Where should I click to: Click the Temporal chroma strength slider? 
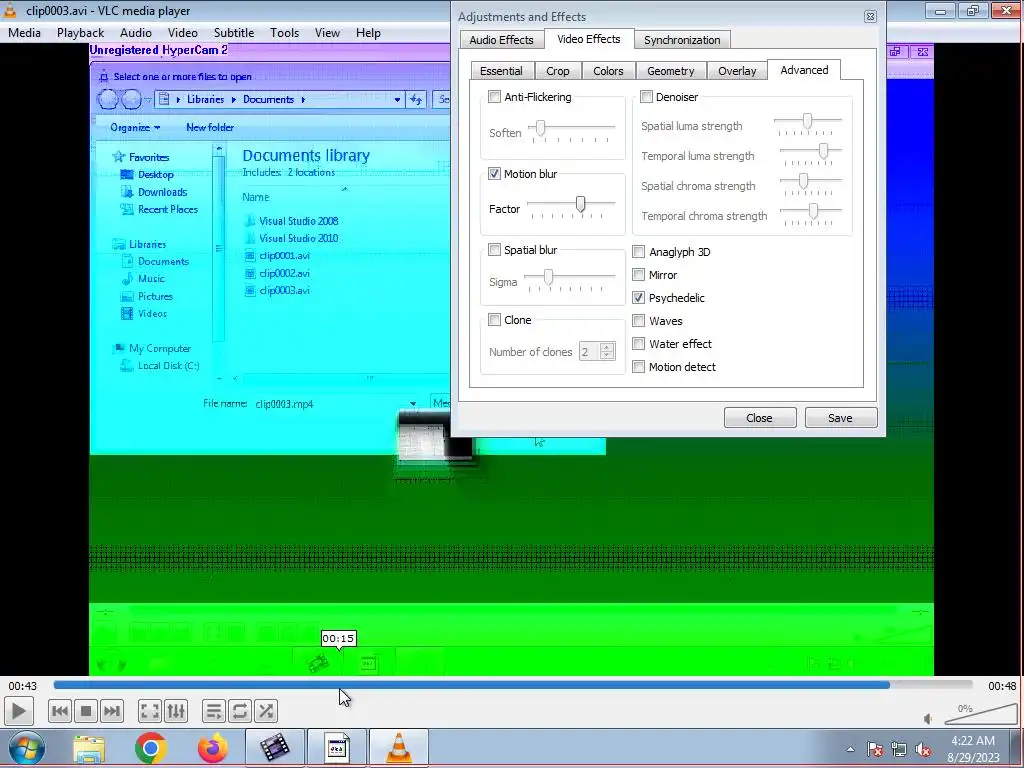pos(811,213)
